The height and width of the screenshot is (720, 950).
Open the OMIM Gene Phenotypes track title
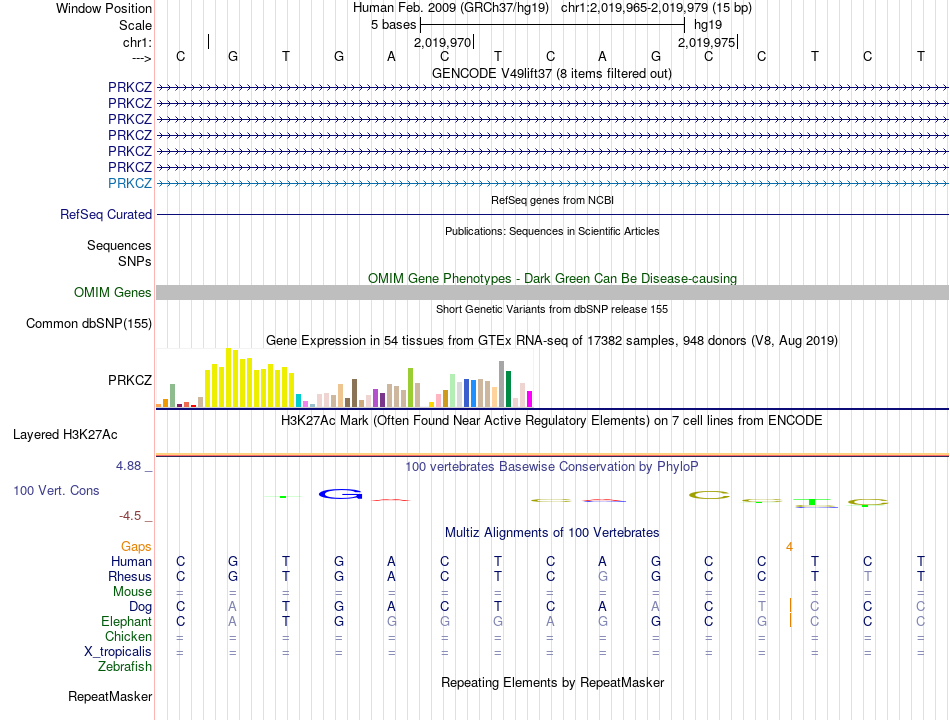552,278
